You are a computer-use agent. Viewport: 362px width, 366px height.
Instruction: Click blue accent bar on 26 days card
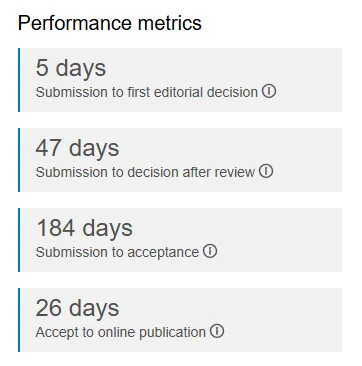click(x=19, y=320)
